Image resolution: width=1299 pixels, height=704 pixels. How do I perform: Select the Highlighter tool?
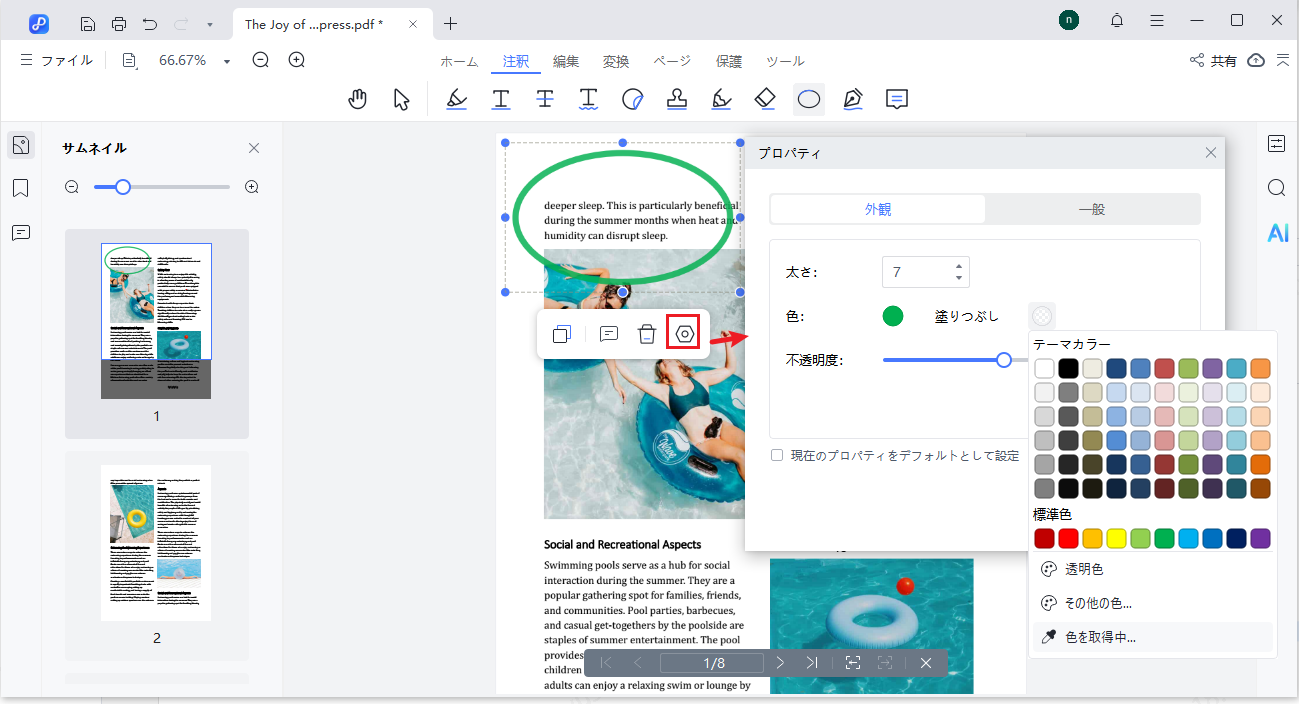pyautogui.click(x=457, y=99)
